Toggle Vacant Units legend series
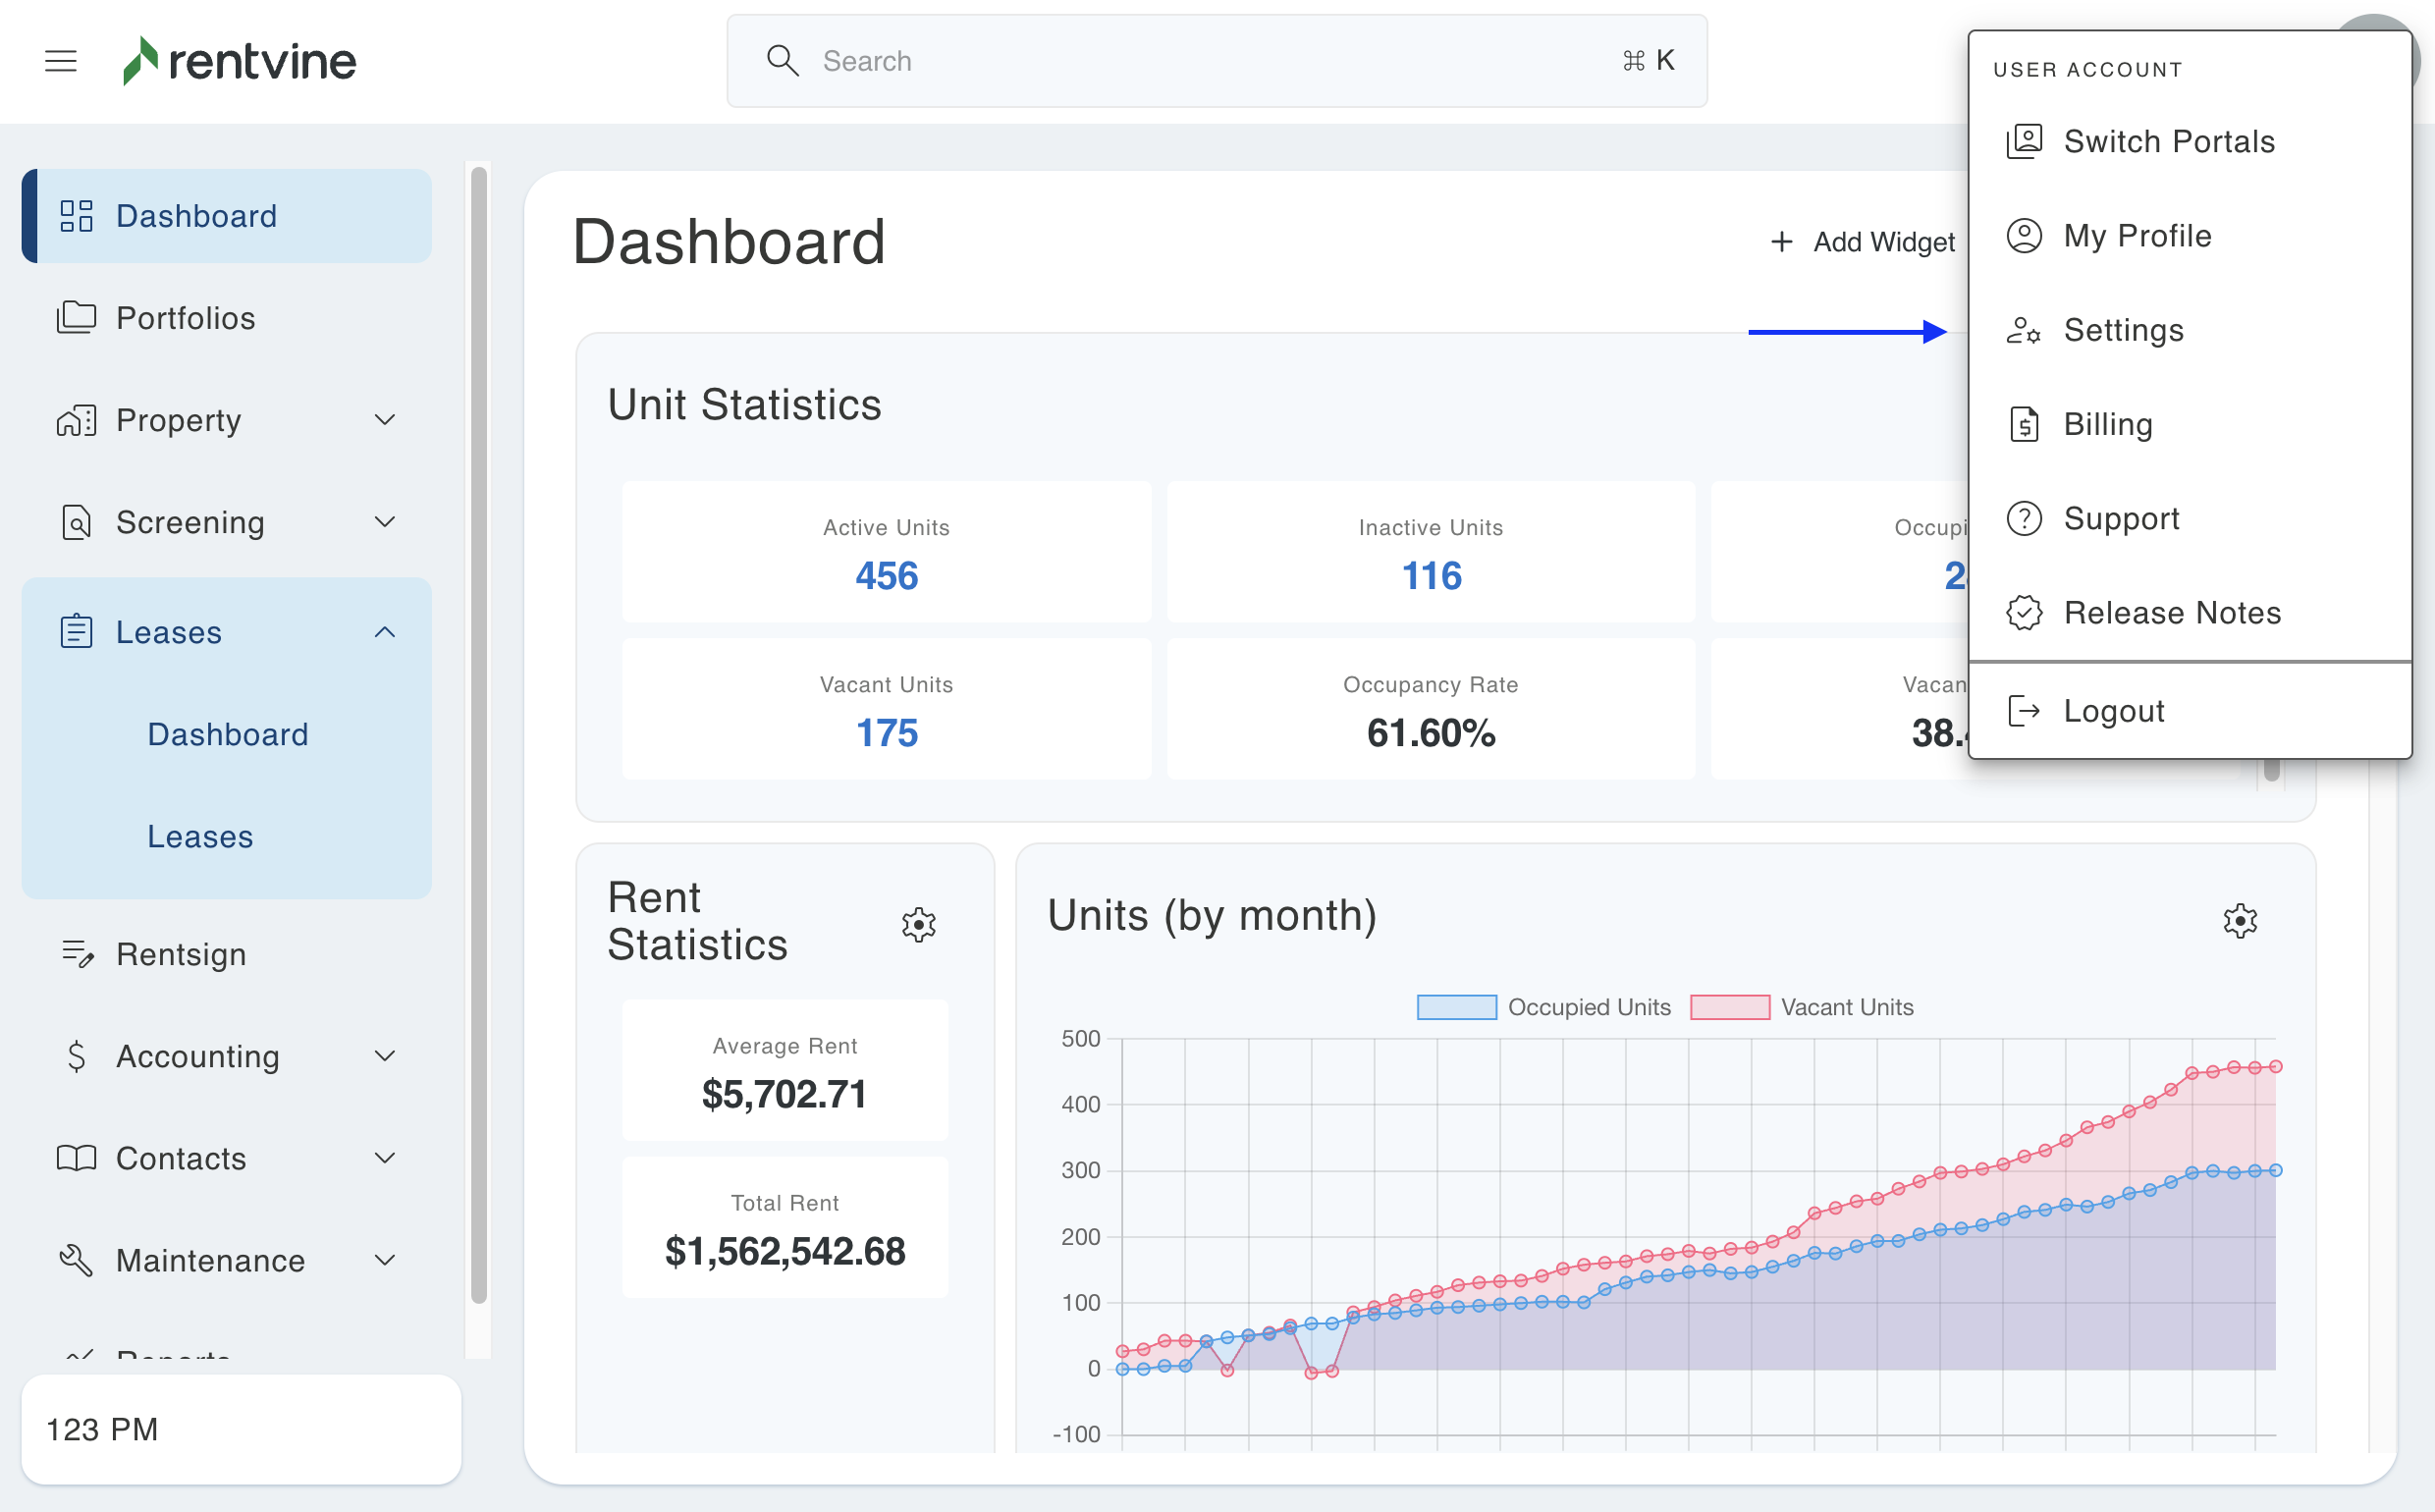 point(1801,1007)
